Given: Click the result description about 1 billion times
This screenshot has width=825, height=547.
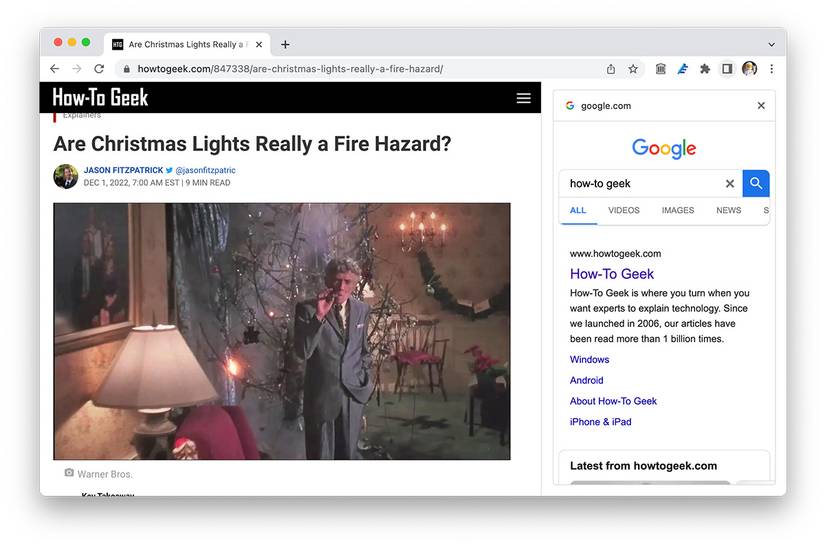Looking at the screenshot, I should pyautogui.click(x=660, y=316).
